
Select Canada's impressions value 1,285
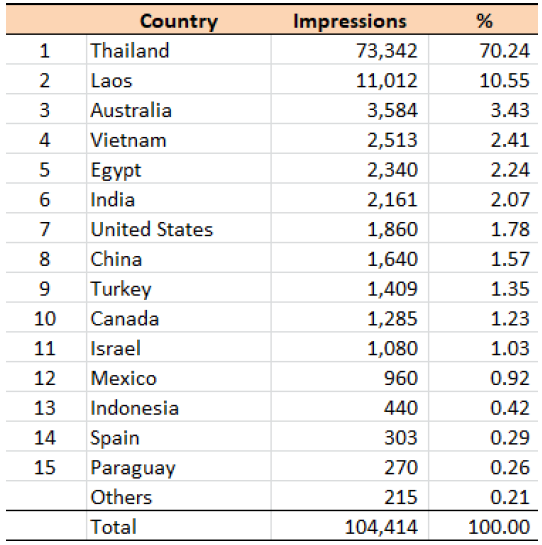click(392, 319)
